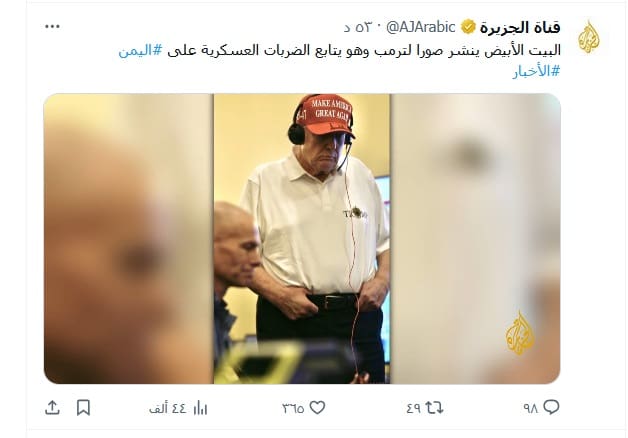Click the tweet timestamp ٥٣ د
Viewport: 628px width, 438px height.
pyautogui.click(x=357, y=28)
